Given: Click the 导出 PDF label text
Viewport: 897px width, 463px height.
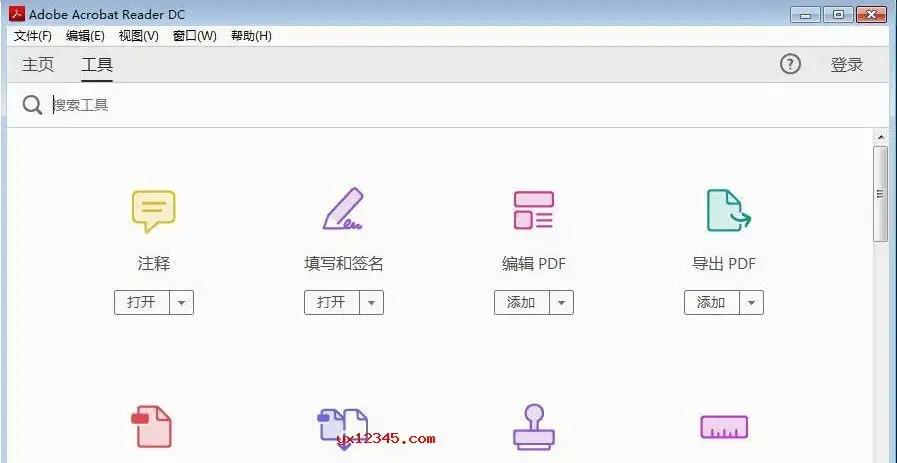Looking at the screenshot, I should pyautogui.click(x=724, y=264).
